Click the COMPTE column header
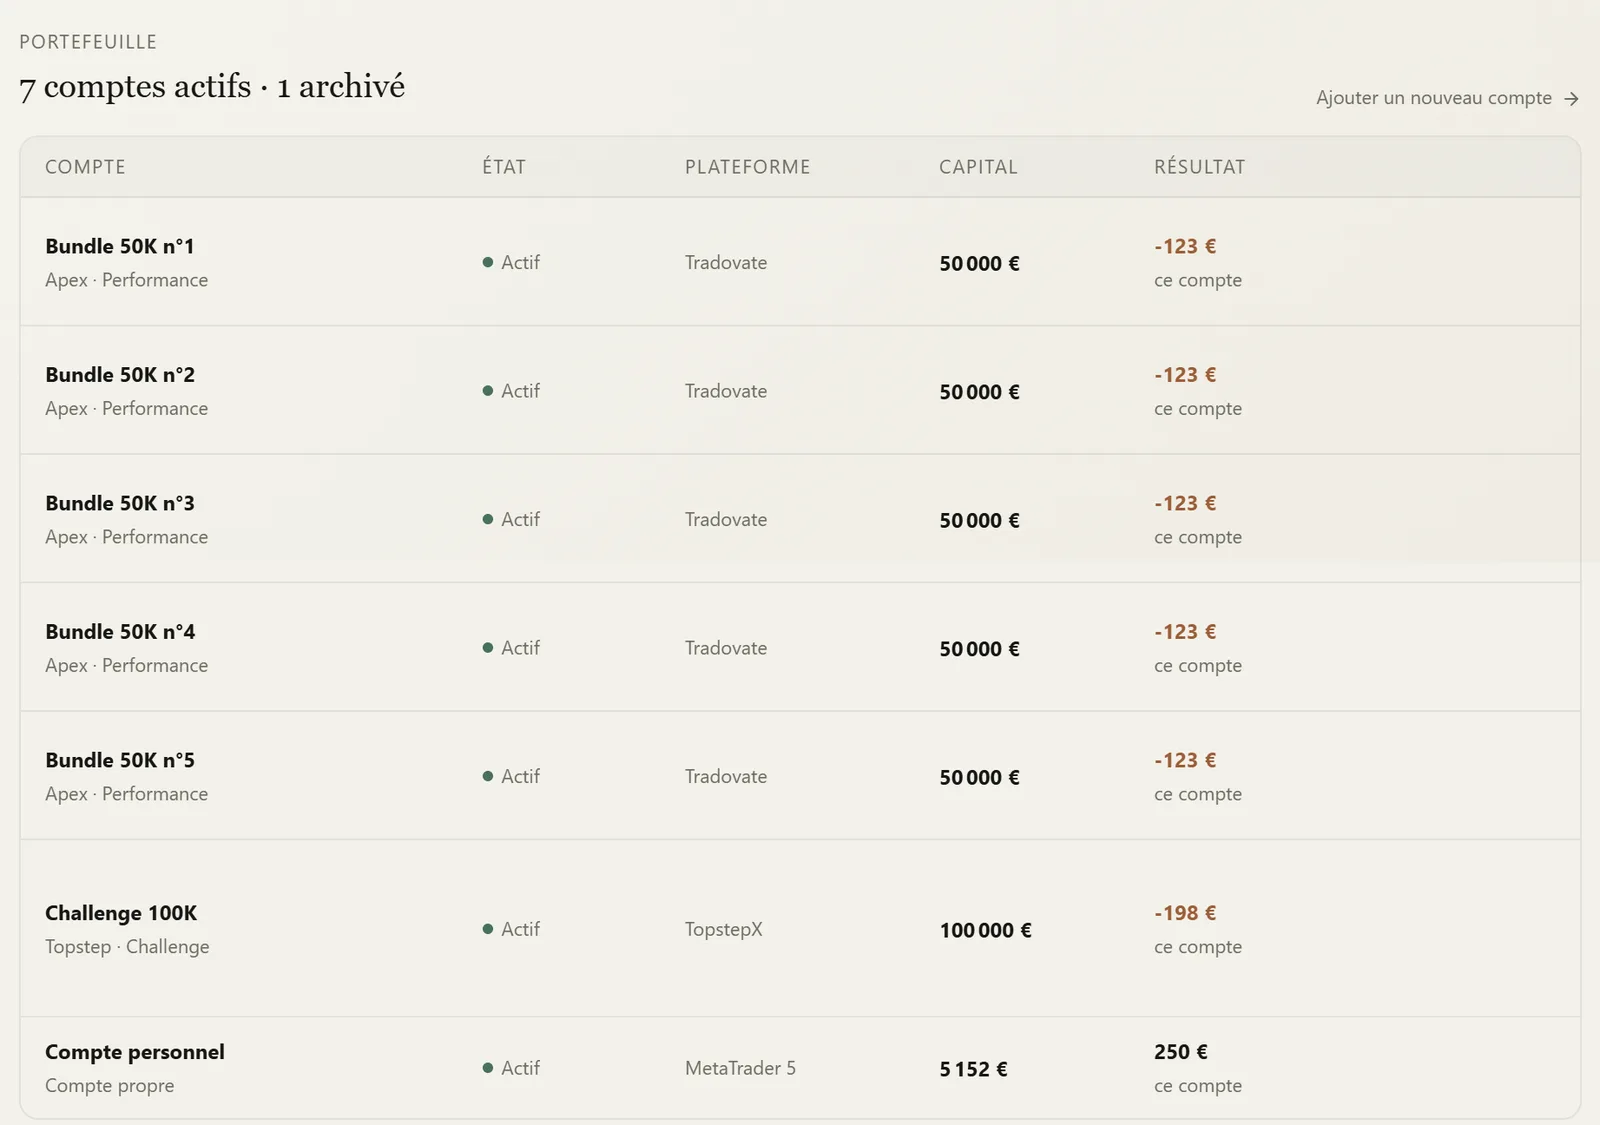This screenshot has height=1125, width=1600. tap(85, 167)
